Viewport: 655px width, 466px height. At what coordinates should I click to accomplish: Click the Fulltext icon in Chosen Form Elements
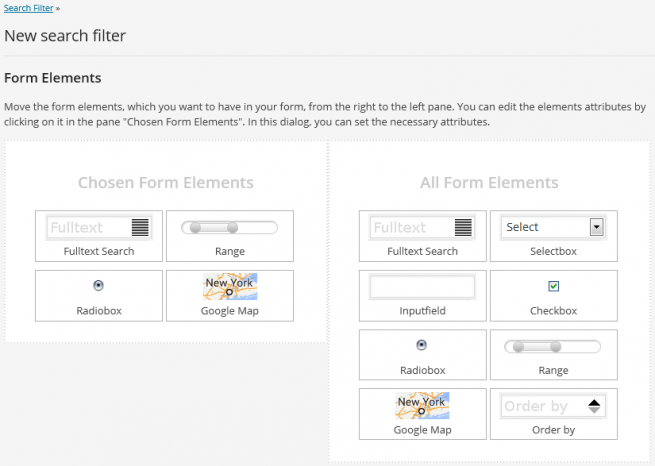(x=99, y=227)
